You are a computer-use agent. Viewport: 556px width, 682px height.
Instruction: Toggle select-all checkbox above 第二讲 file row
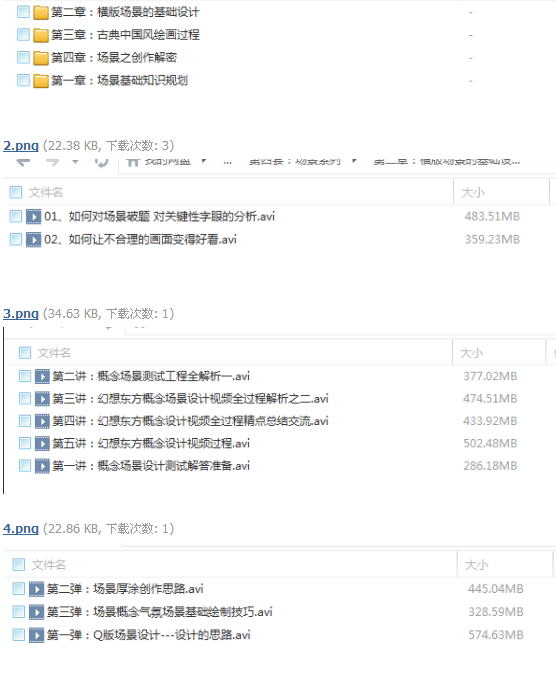pos(25,352)
